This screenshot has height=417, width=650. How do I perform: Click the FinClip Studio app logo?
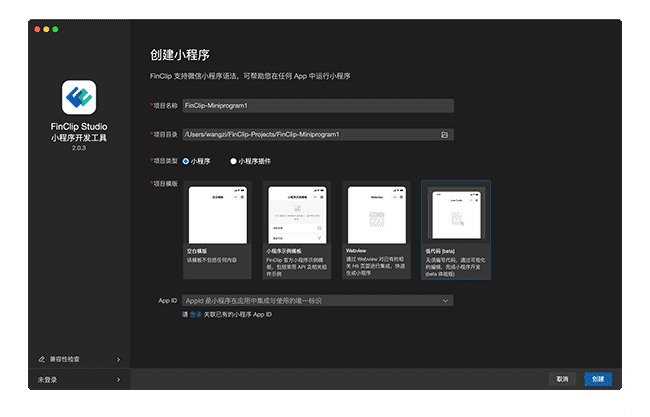click(x=79, y=97)
